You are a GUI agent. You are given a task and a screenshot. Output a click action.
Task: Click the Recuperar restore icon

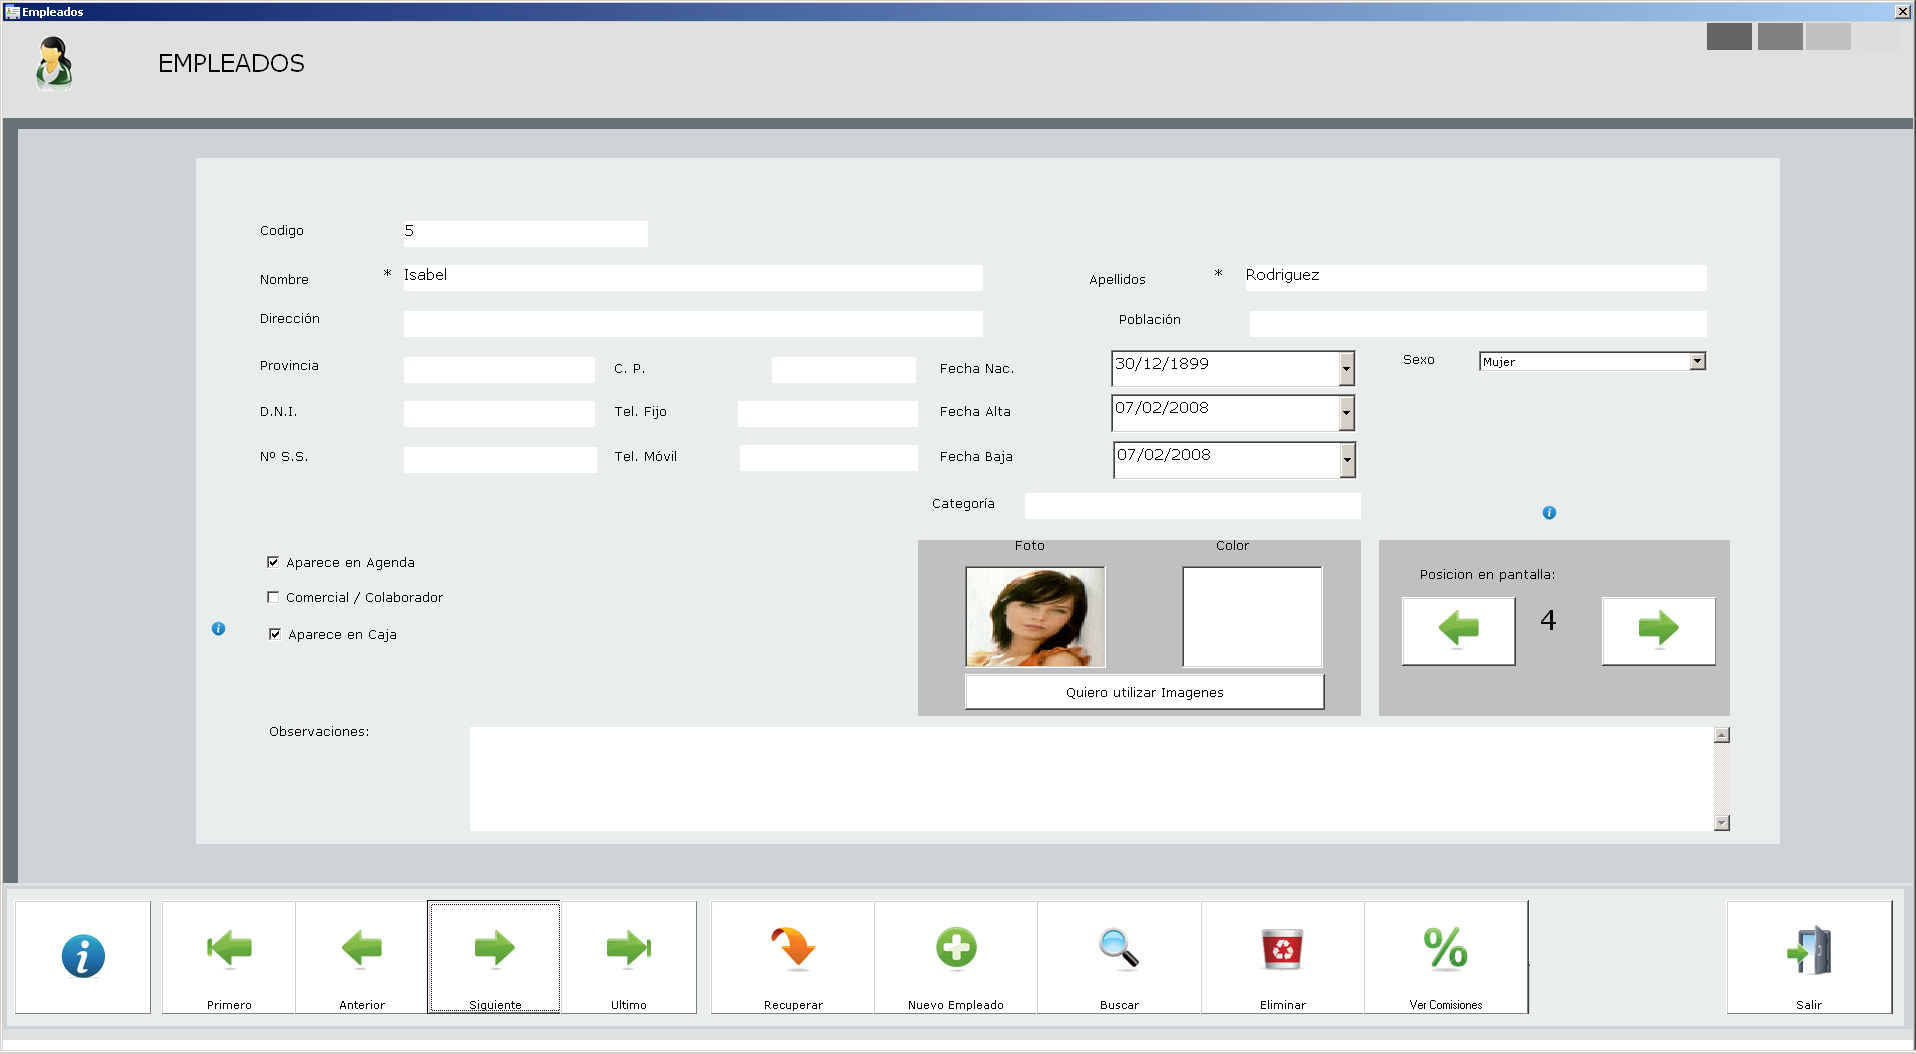(793, 956)
